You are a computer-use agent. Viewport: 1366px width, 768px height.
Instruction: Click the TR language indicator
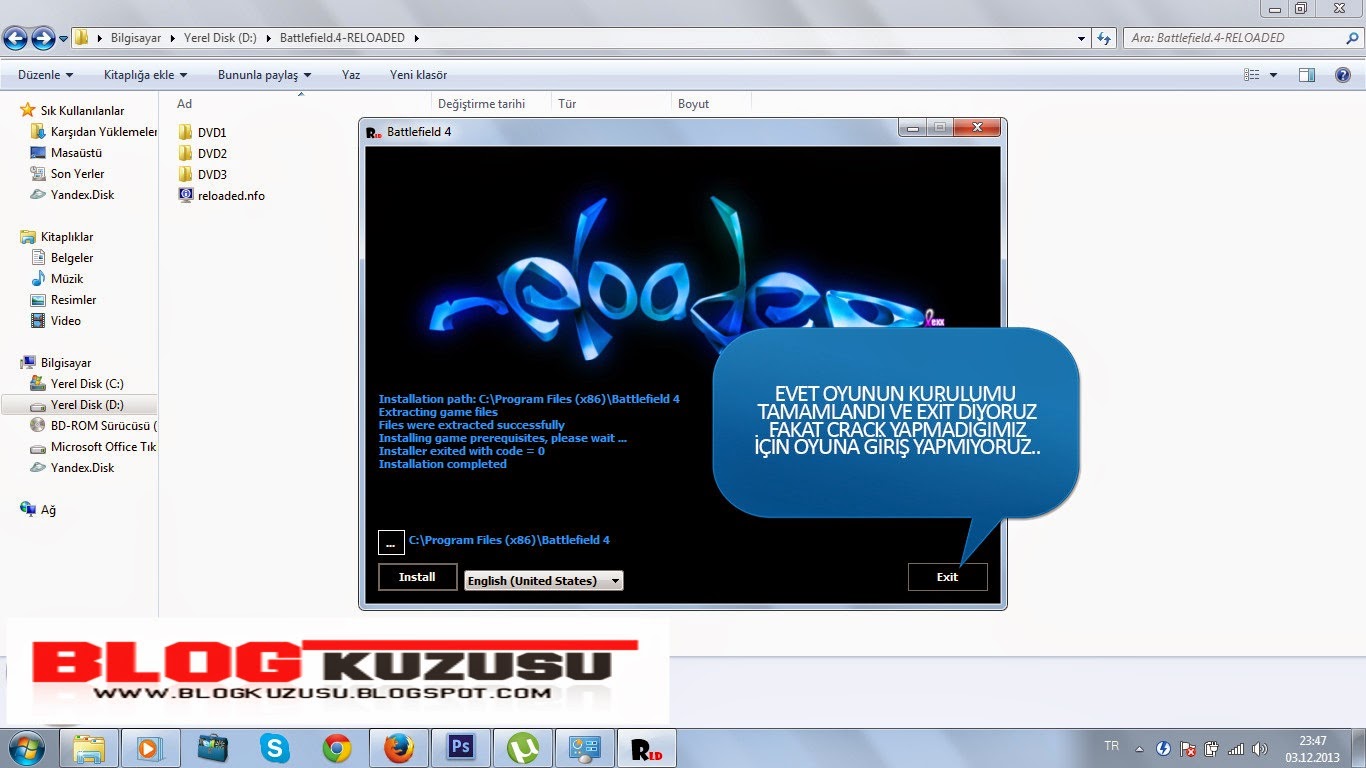coord(1111,747)
